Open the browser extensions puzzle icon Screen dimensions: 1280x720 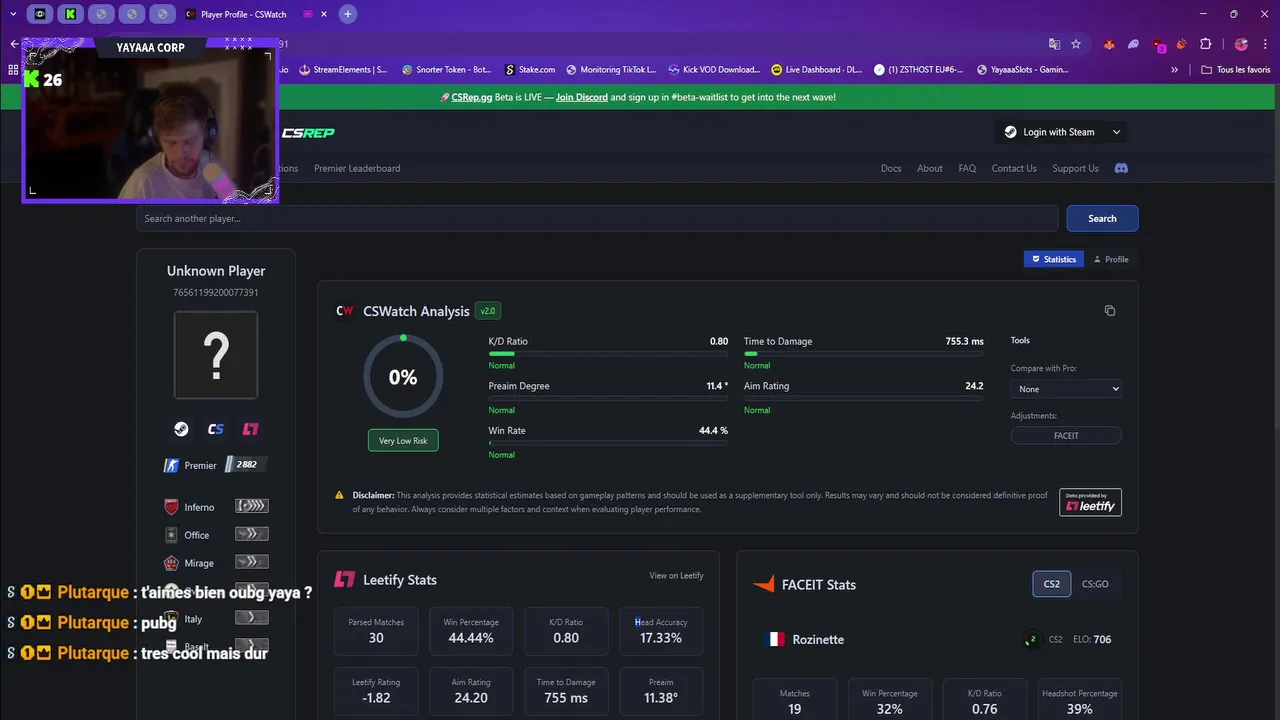tap(1206, 44)
